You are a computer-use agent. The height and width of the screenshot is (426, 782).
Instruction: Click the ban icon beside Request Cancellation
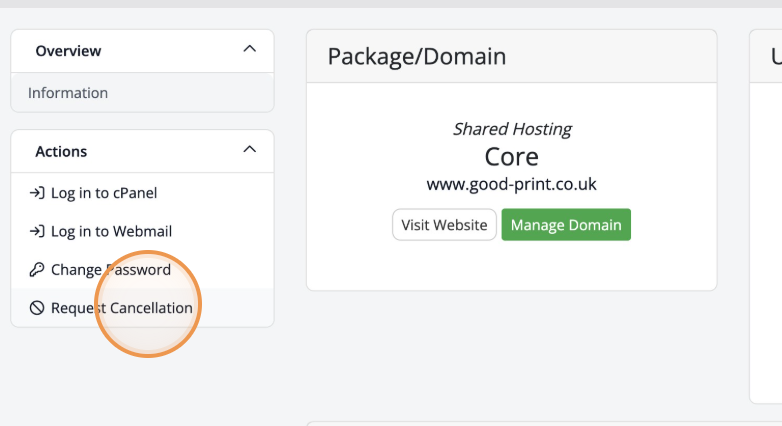[x=37, y=308]
